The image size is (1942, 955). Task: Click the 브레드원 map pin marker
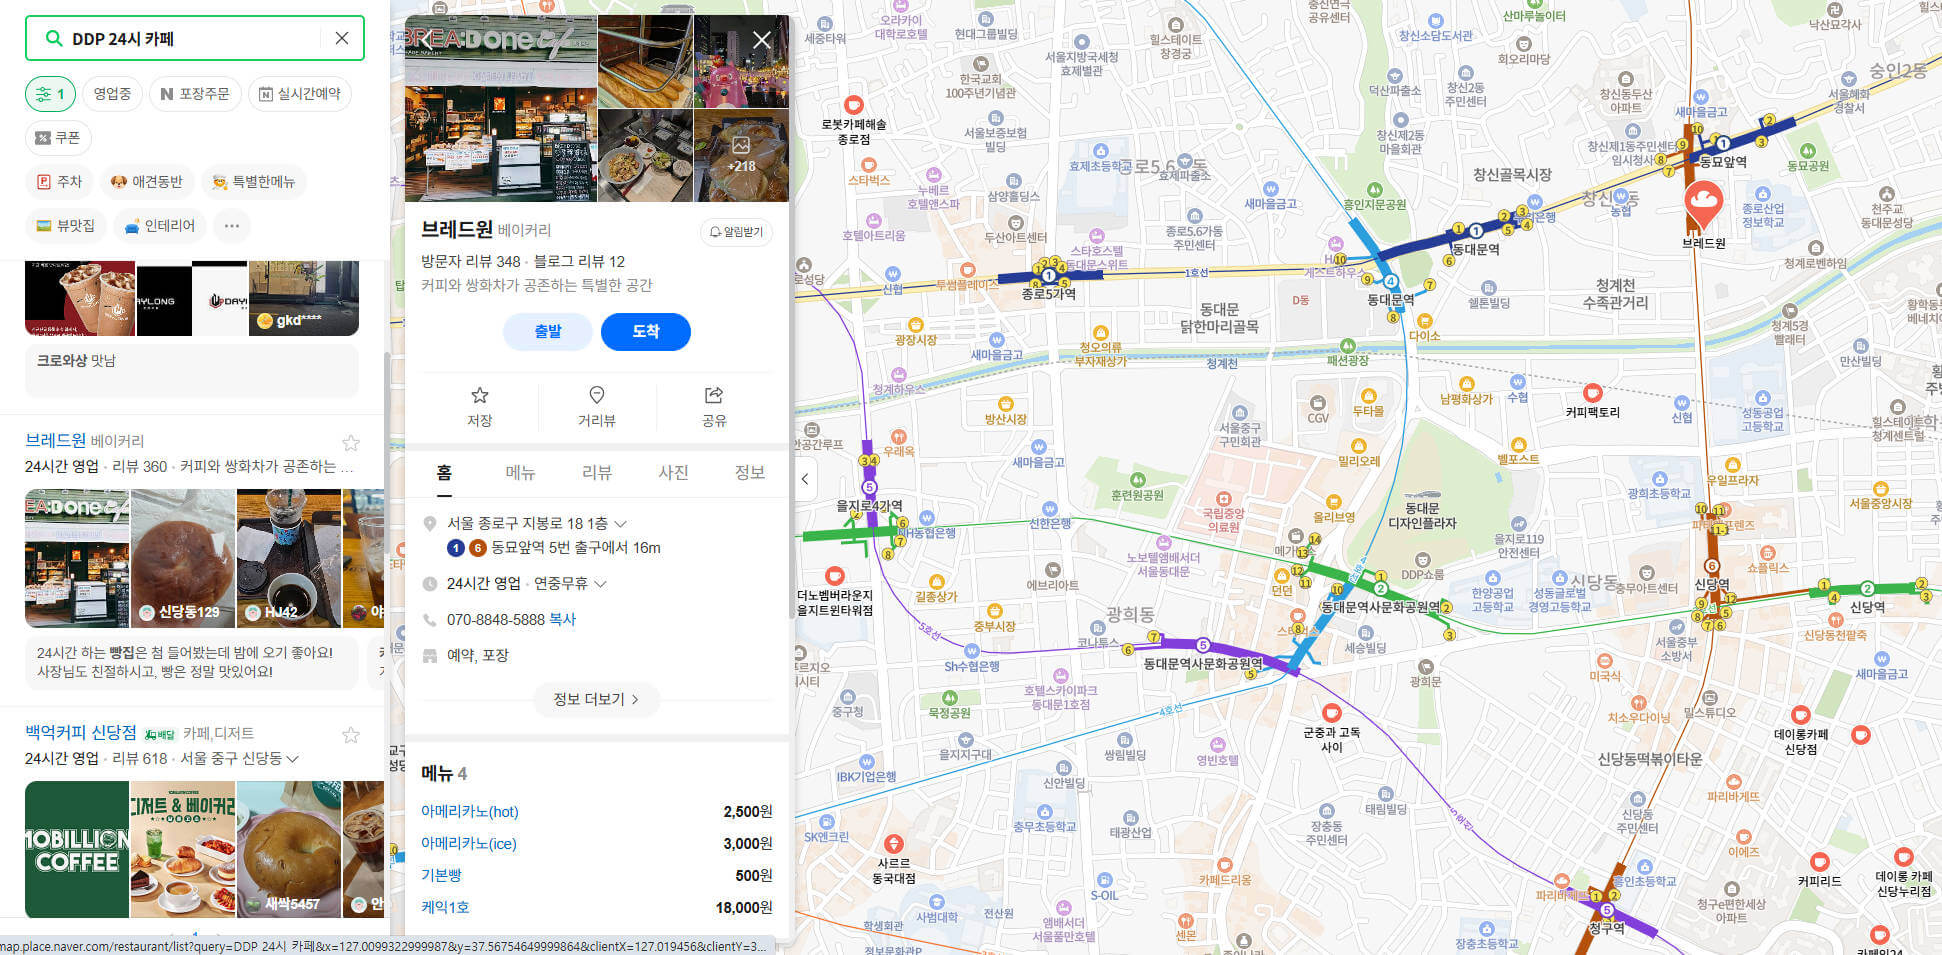[x=1703, y=205]
